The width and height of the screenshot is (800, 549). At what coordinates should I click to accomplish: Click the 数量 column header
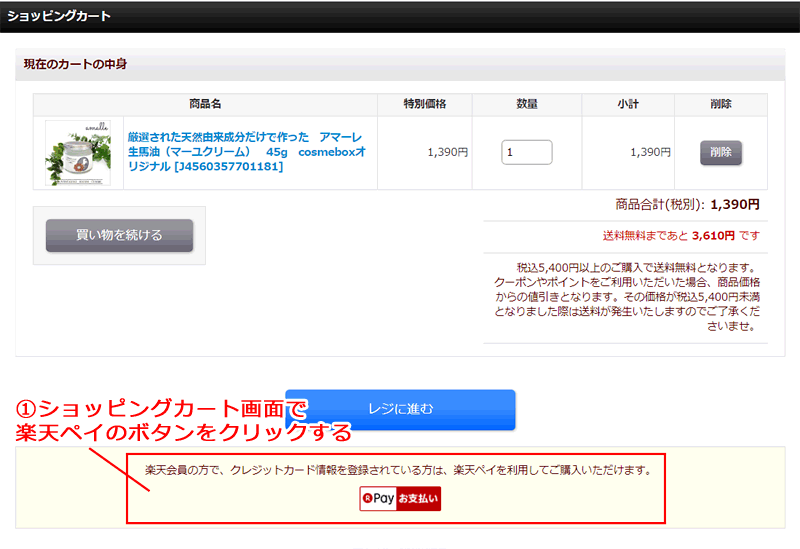pyautogui.click(x=527, y=104)
